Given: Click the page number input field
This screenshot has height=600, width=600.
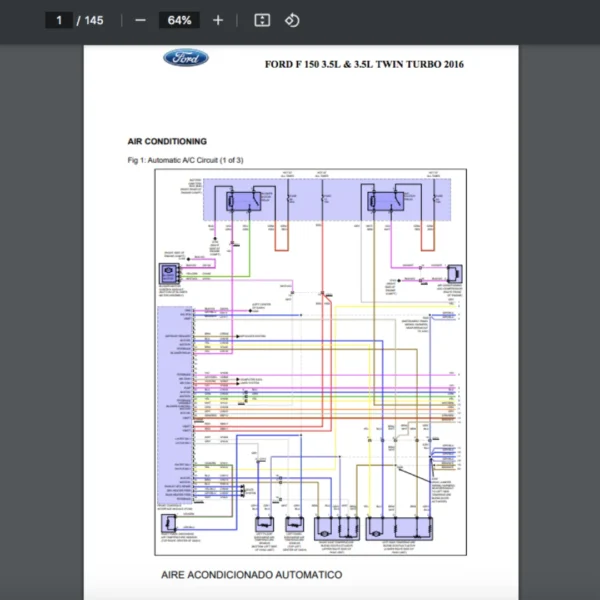Looking at the screenshot, I should pos(59,20).
